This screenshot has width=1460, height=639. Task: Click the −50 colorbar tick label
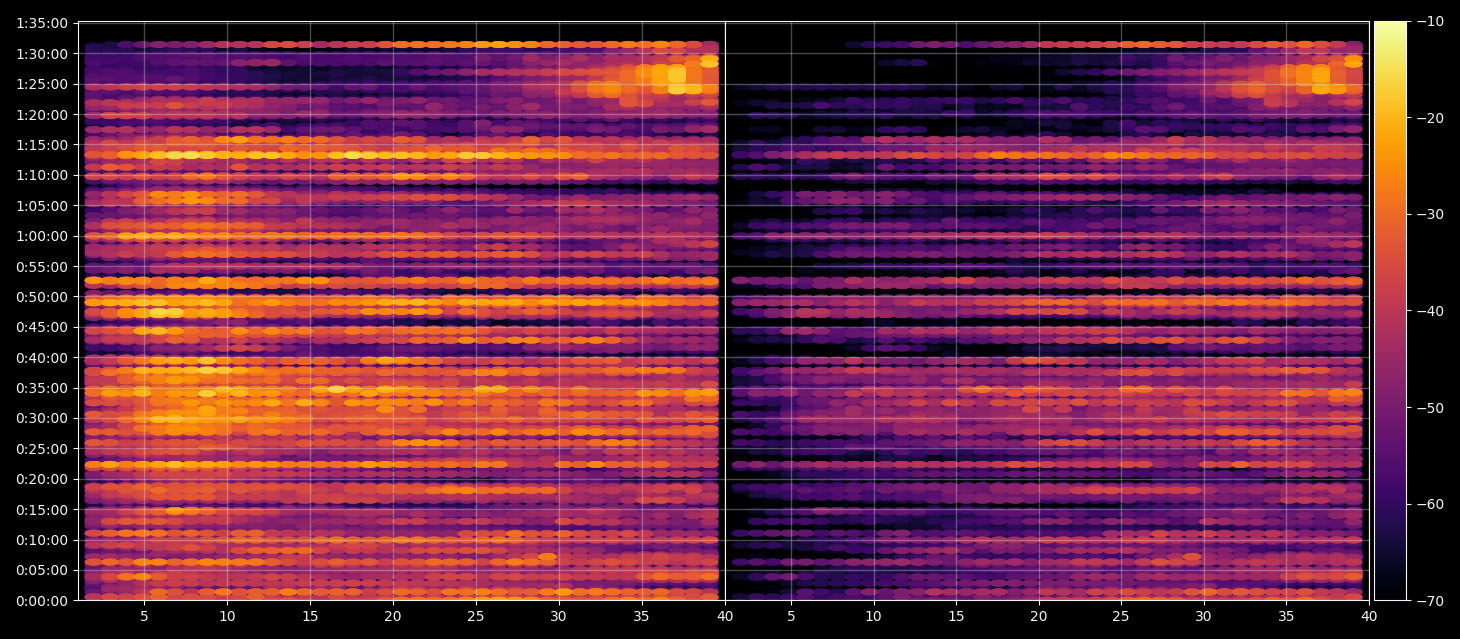(x=1428, y=407)
